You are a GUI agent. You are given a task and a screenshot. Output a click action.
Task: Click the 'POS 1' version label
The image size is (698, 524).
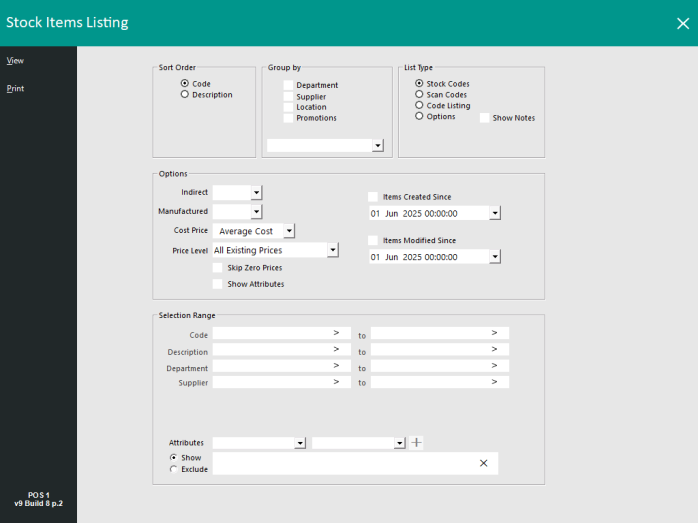pyautogui.click(x=39, y=495)
